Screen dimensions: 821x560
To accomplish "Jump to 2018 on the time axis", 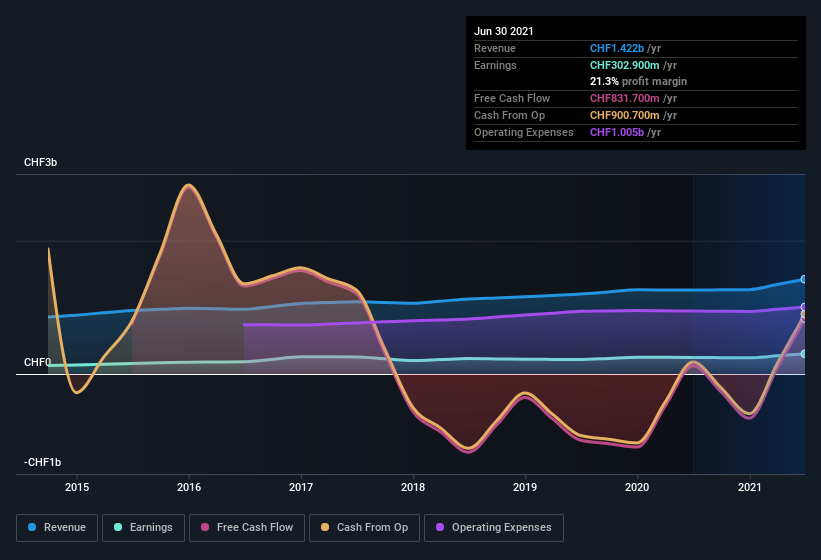I will click(x=413, y=487).
